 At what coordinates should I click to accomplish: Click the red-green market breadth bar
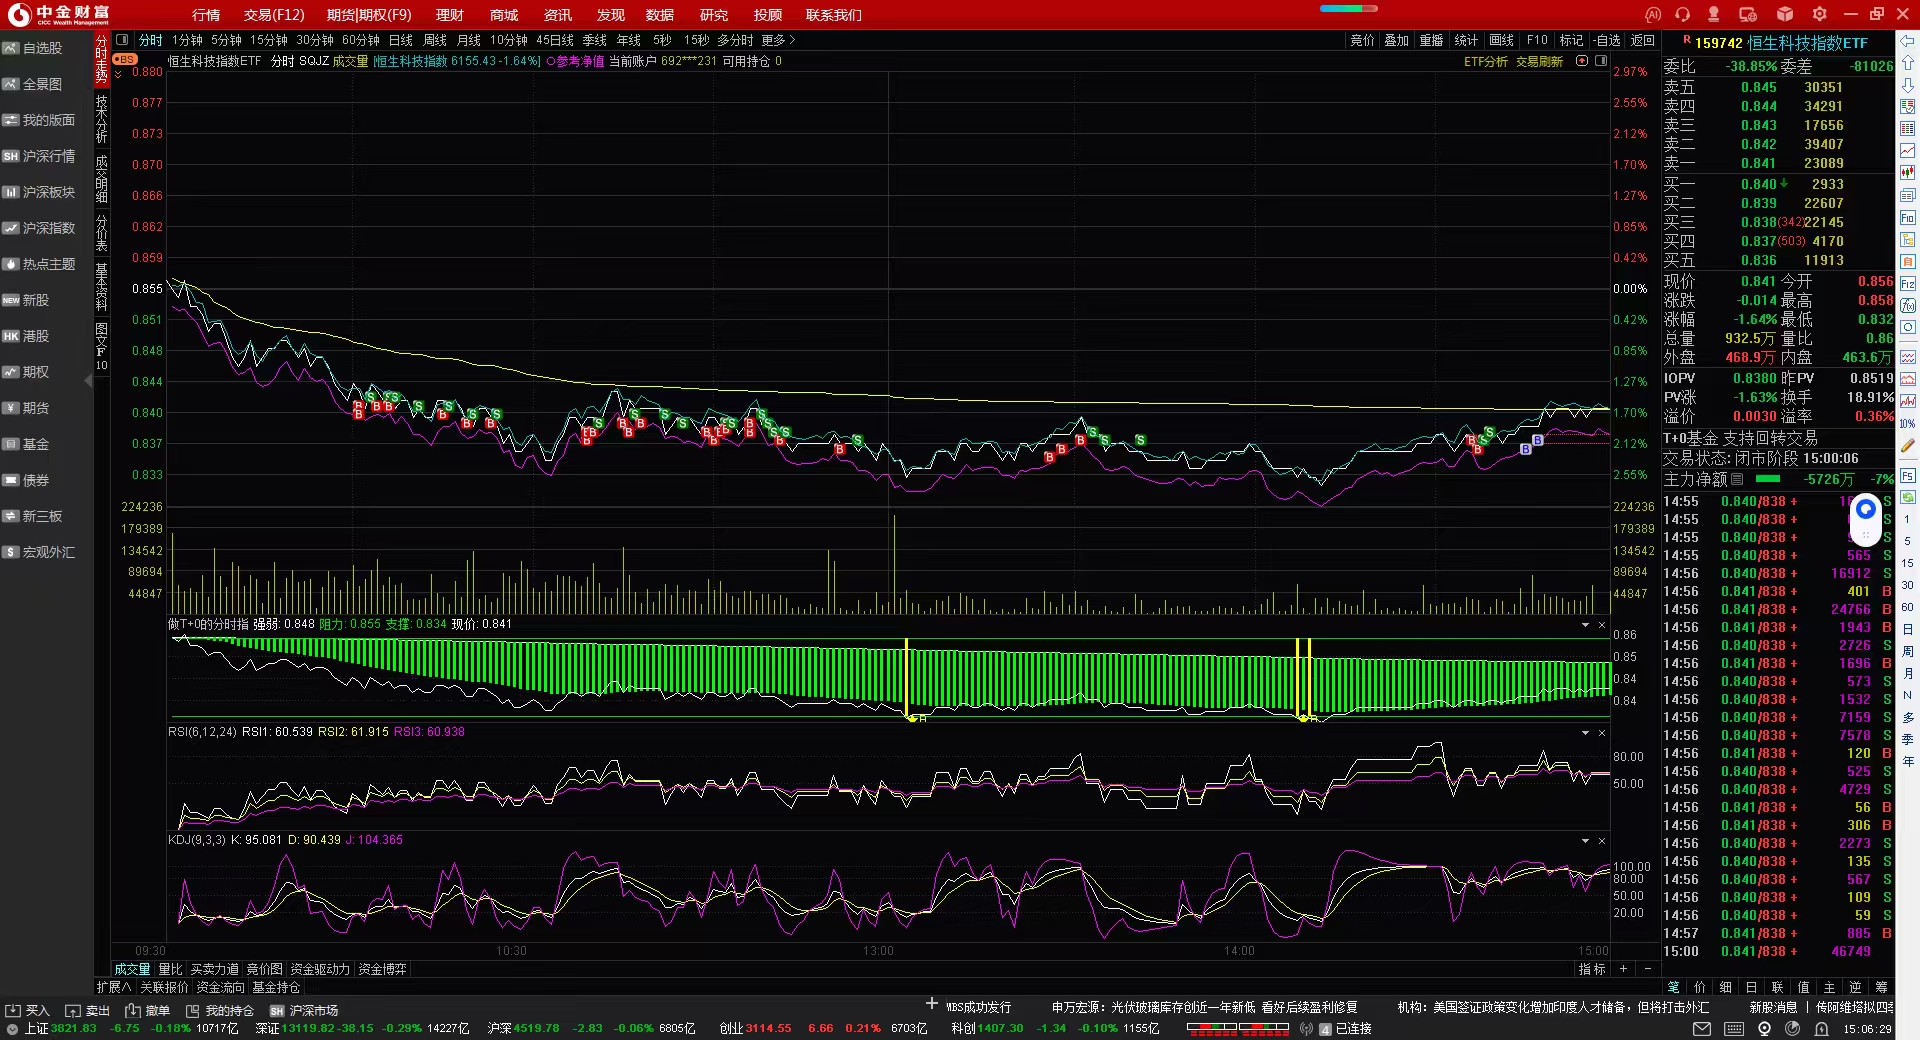point(1238,1028)
